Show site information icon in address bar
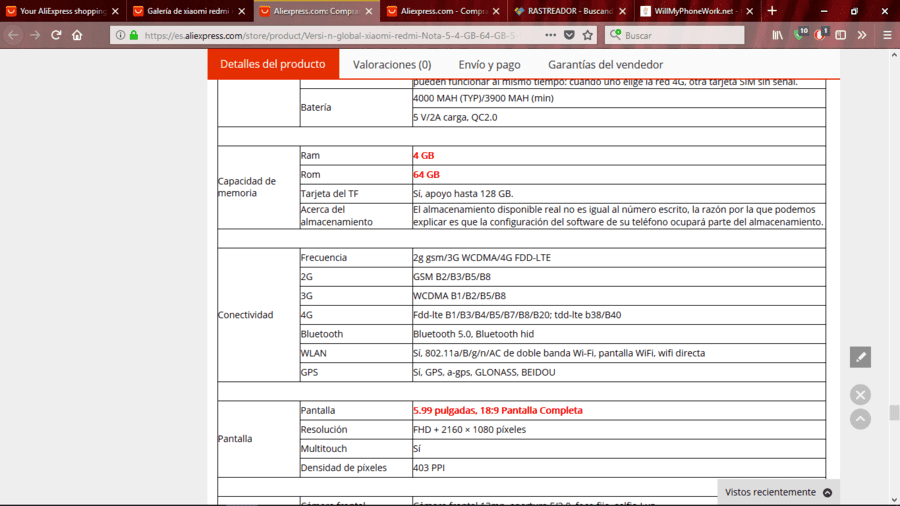This screenshot has width=900, height=506. [x=120, y=35]
